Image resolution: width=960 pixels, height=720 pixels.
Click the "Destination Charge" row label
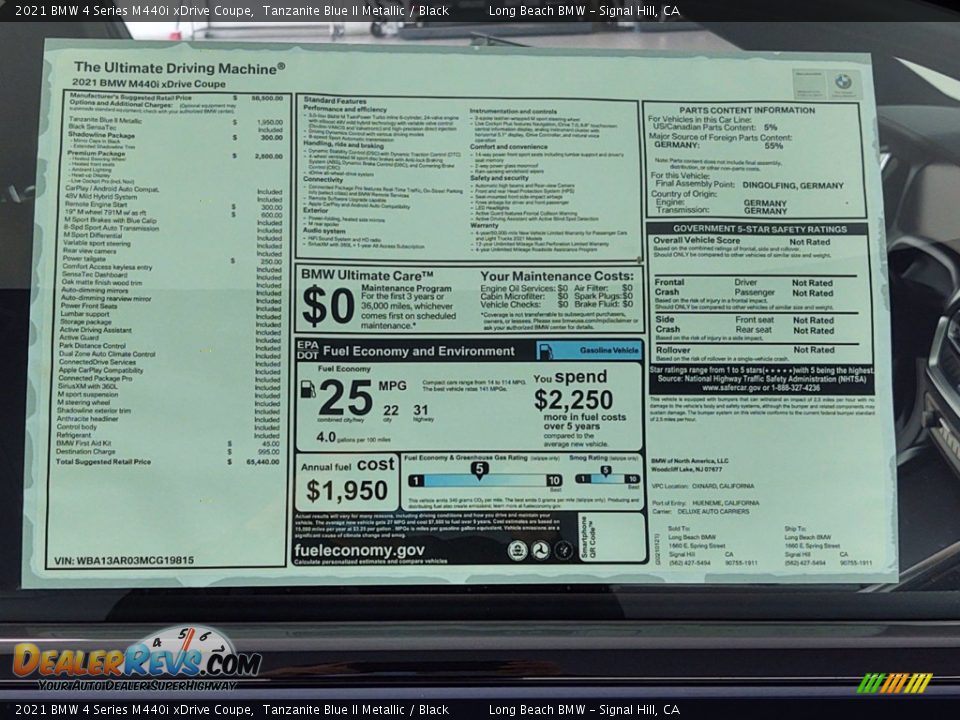coord(85,451)
